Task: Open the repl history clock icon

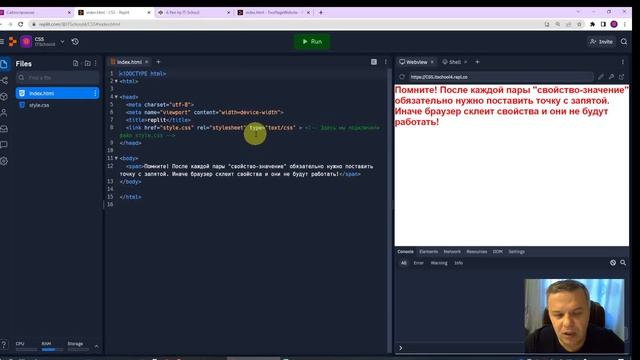Action: tap(75, 42)
